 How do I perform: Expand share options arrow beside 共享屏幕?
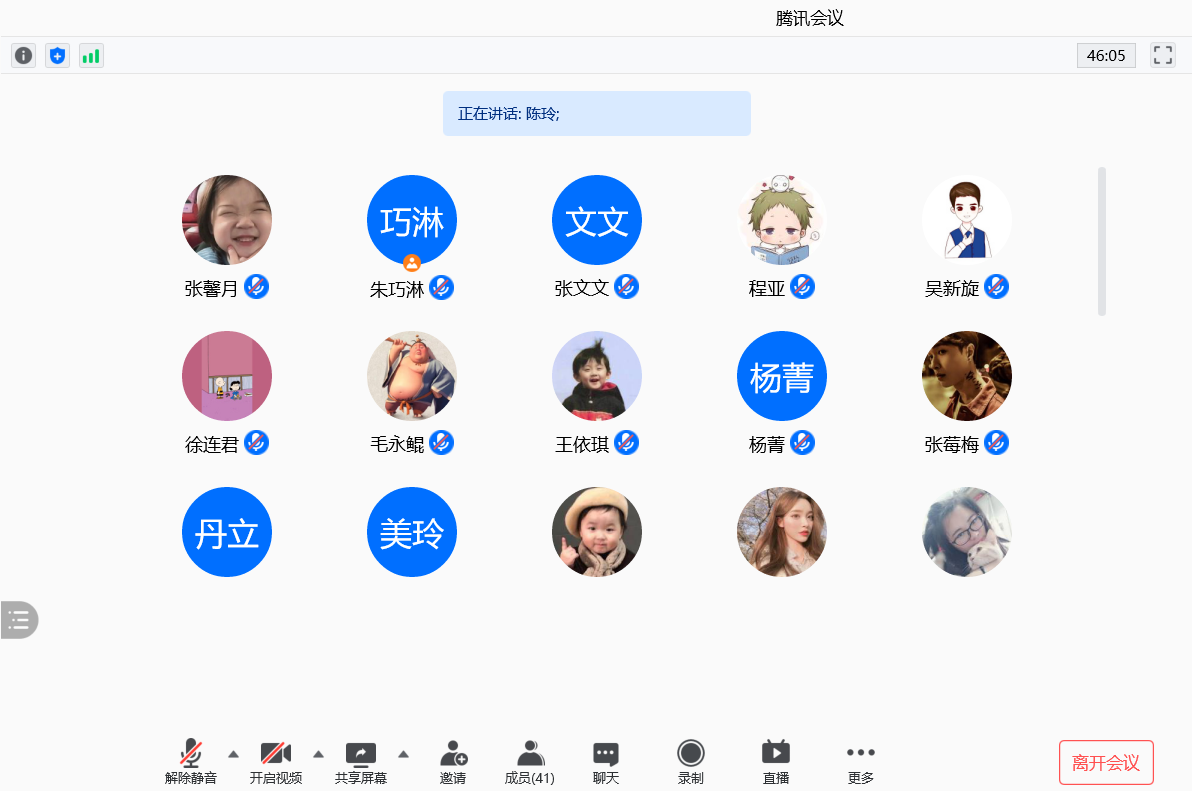(x=404, y=754)
